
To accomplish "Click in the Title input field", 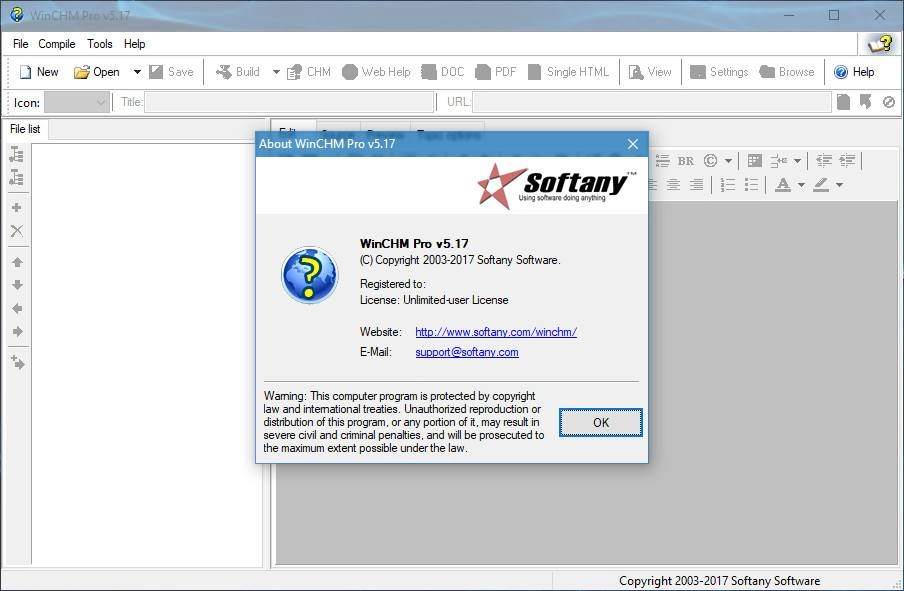I will pyautogui.click(x=289, y=102).
